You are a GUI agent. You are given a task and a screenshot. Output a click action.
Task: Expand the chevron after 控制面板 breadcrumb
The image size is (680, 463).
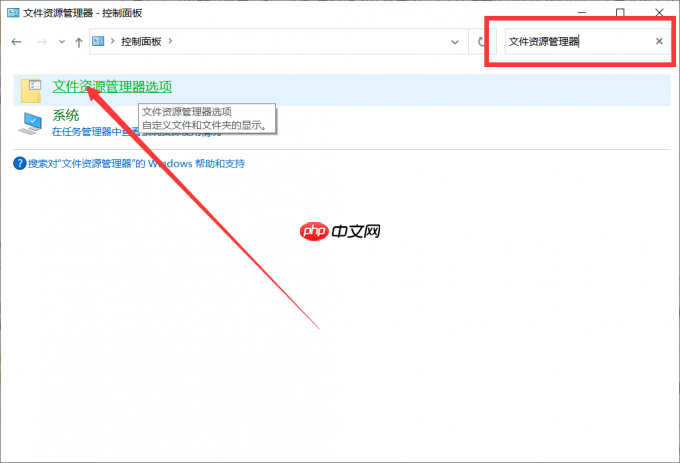point(170,41)
